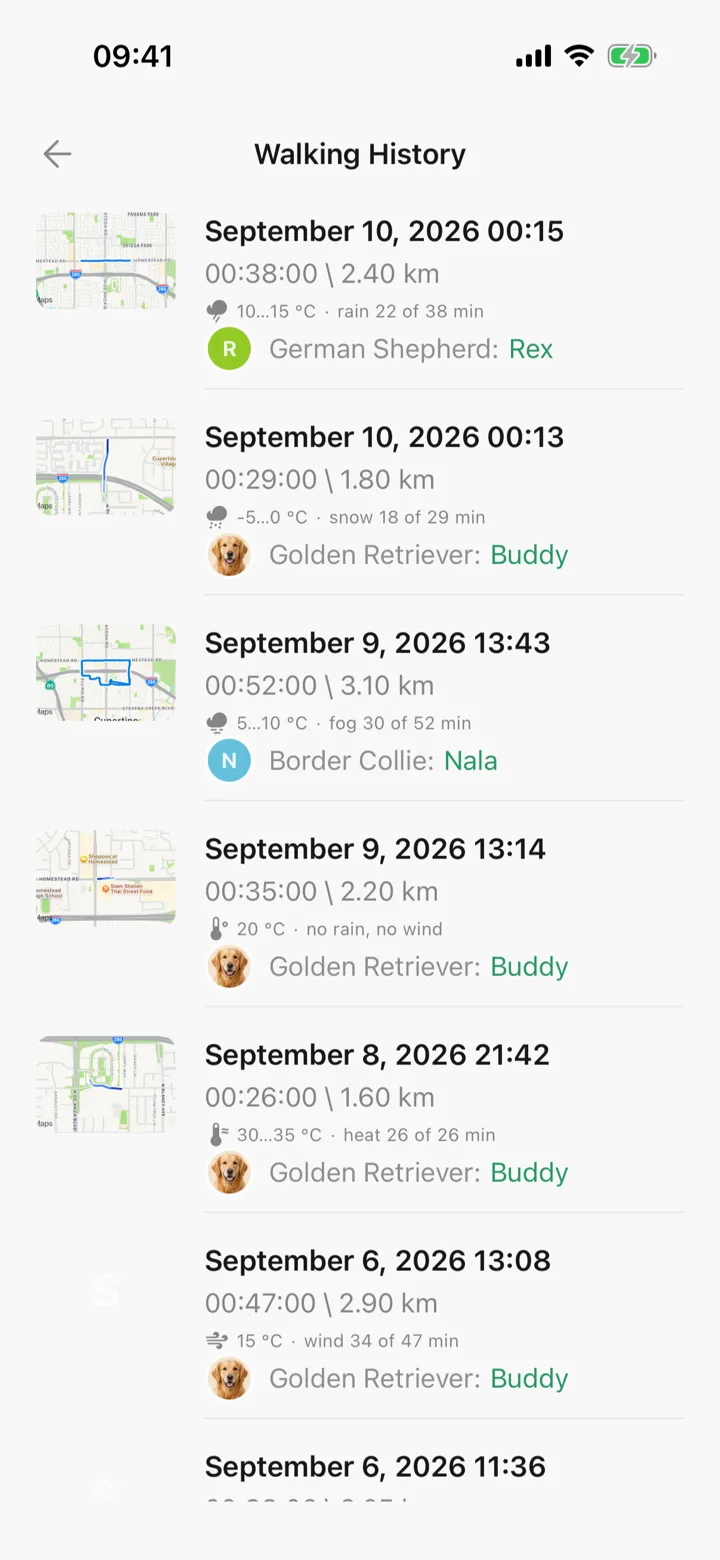Open the Rex dog name link
Viewport: 720px width, 1560px height.
tap(531, 349)
